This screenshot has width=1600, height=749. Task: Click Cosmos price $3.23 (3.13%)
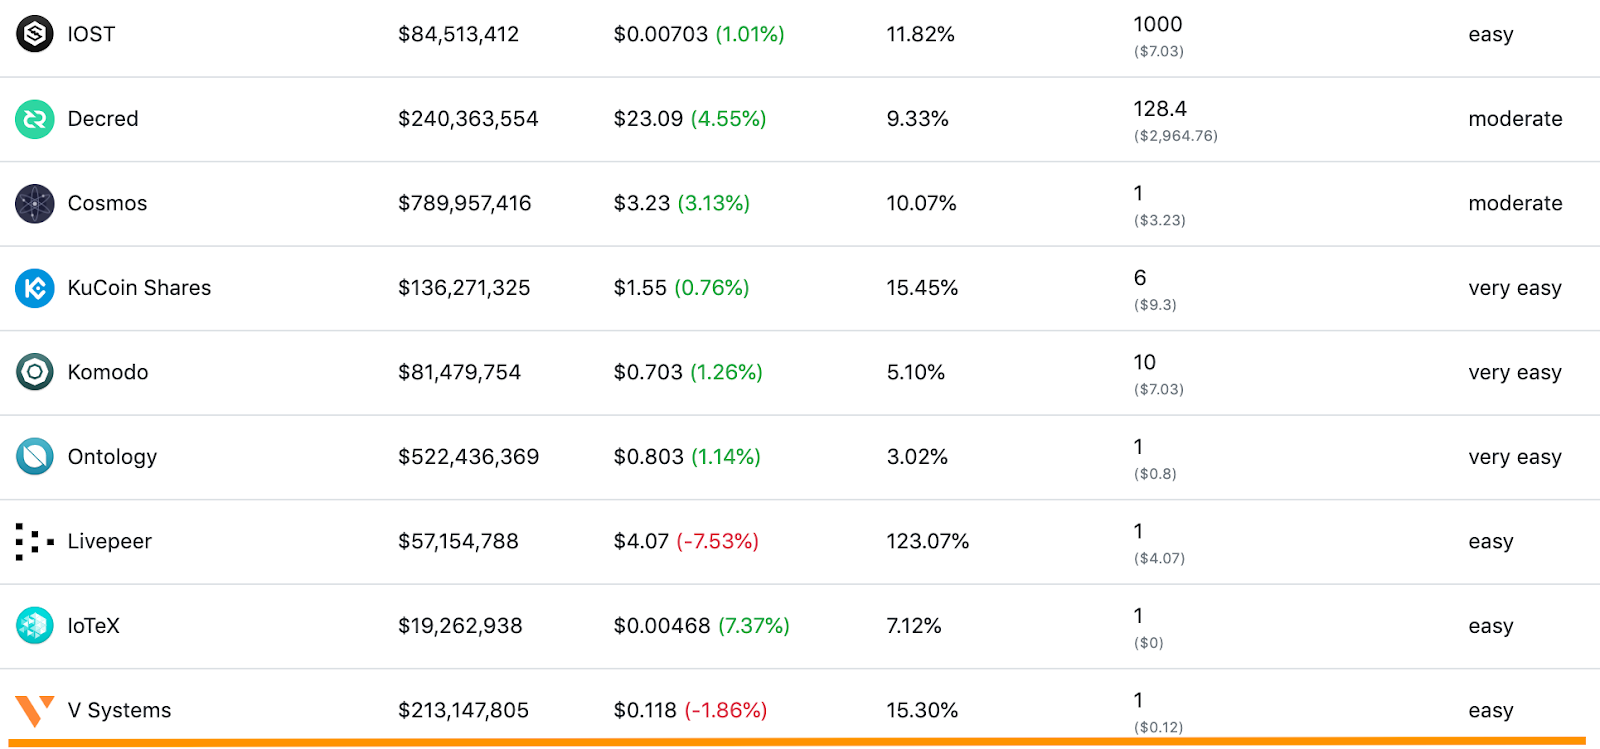682,203
